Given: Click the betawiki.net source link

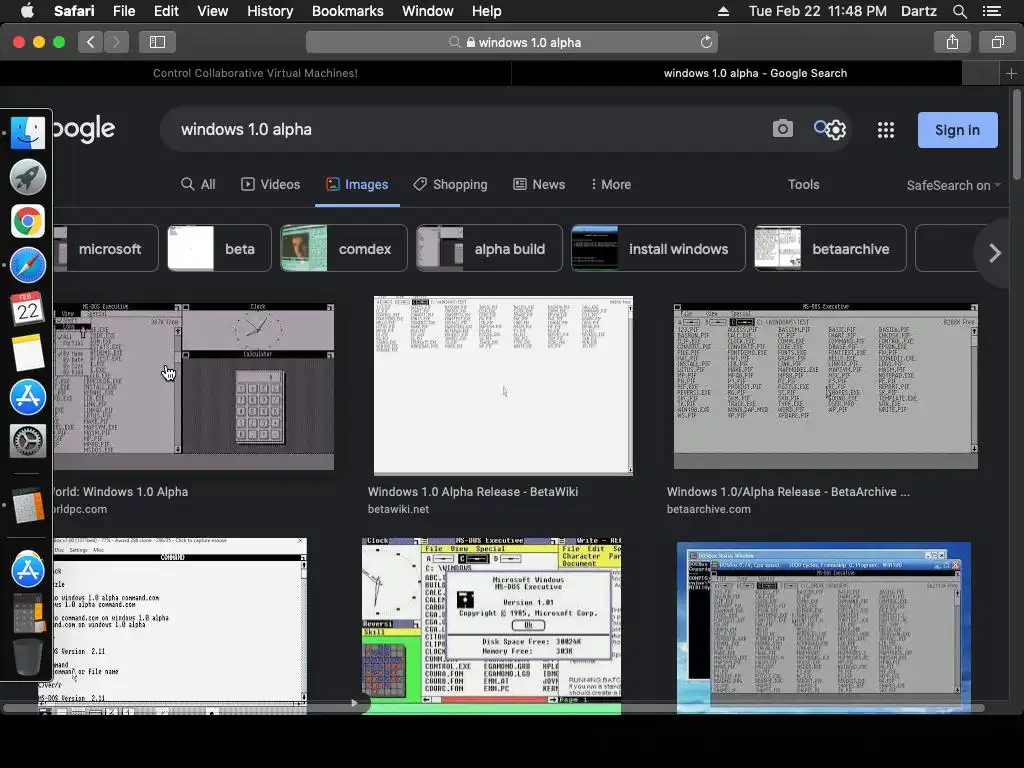Looking at the screenshot, I should tap(398, 509).
